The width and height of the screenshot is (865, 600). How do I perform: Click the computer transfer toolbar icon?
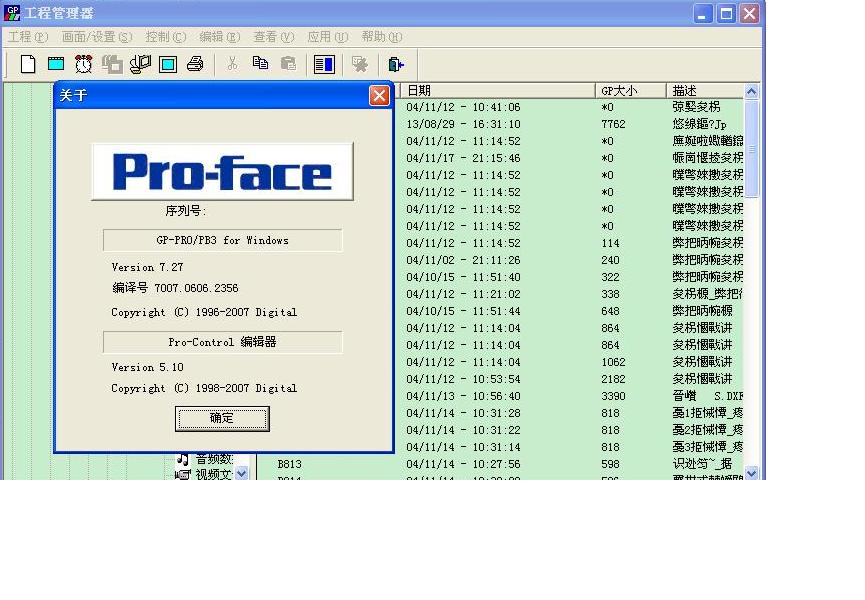pos(140,64)
